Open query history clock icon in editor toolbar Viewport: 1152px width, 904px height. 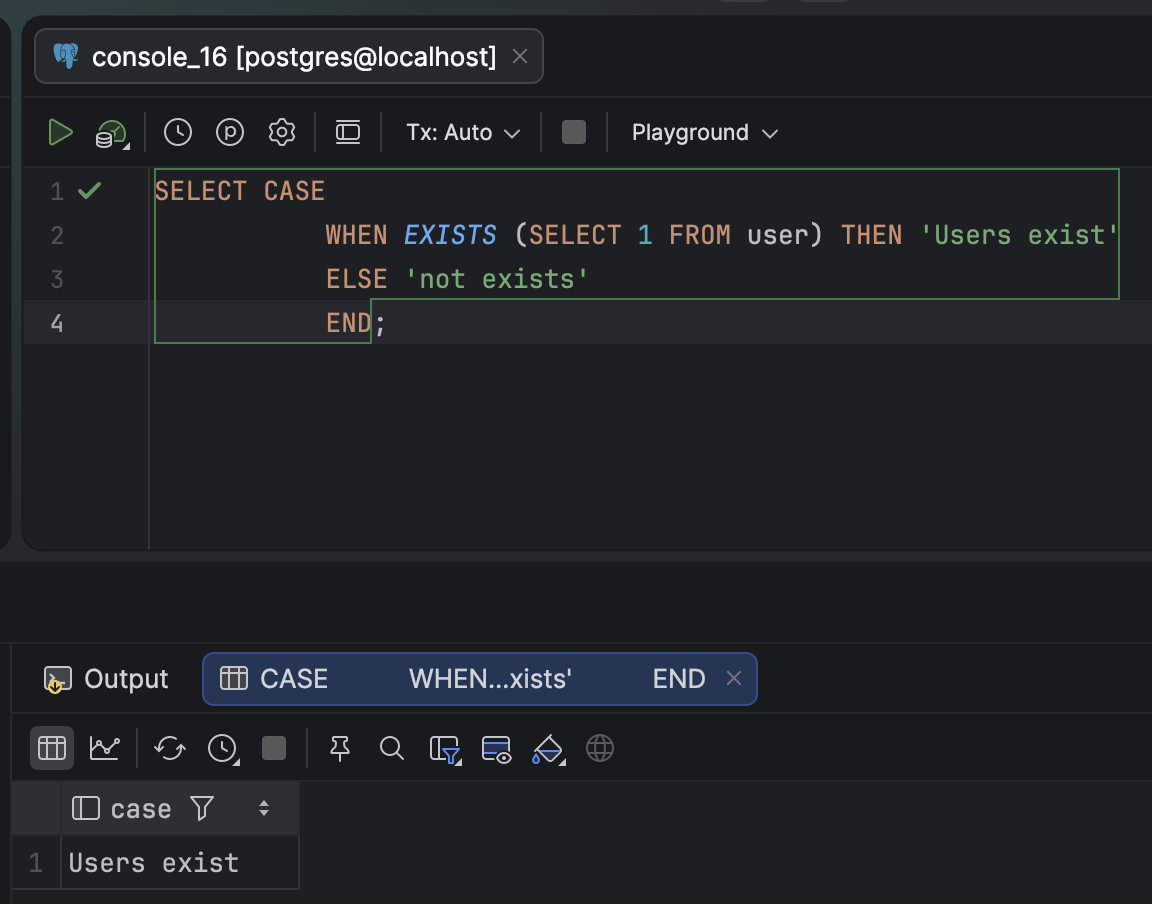point(178,132)
